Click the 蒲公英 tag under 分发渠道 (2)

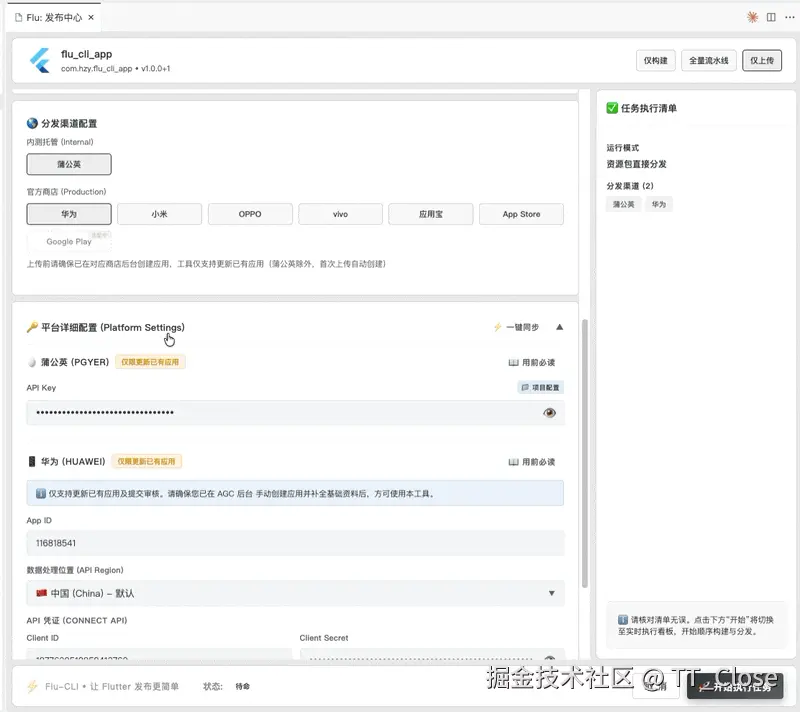(623, 205)
